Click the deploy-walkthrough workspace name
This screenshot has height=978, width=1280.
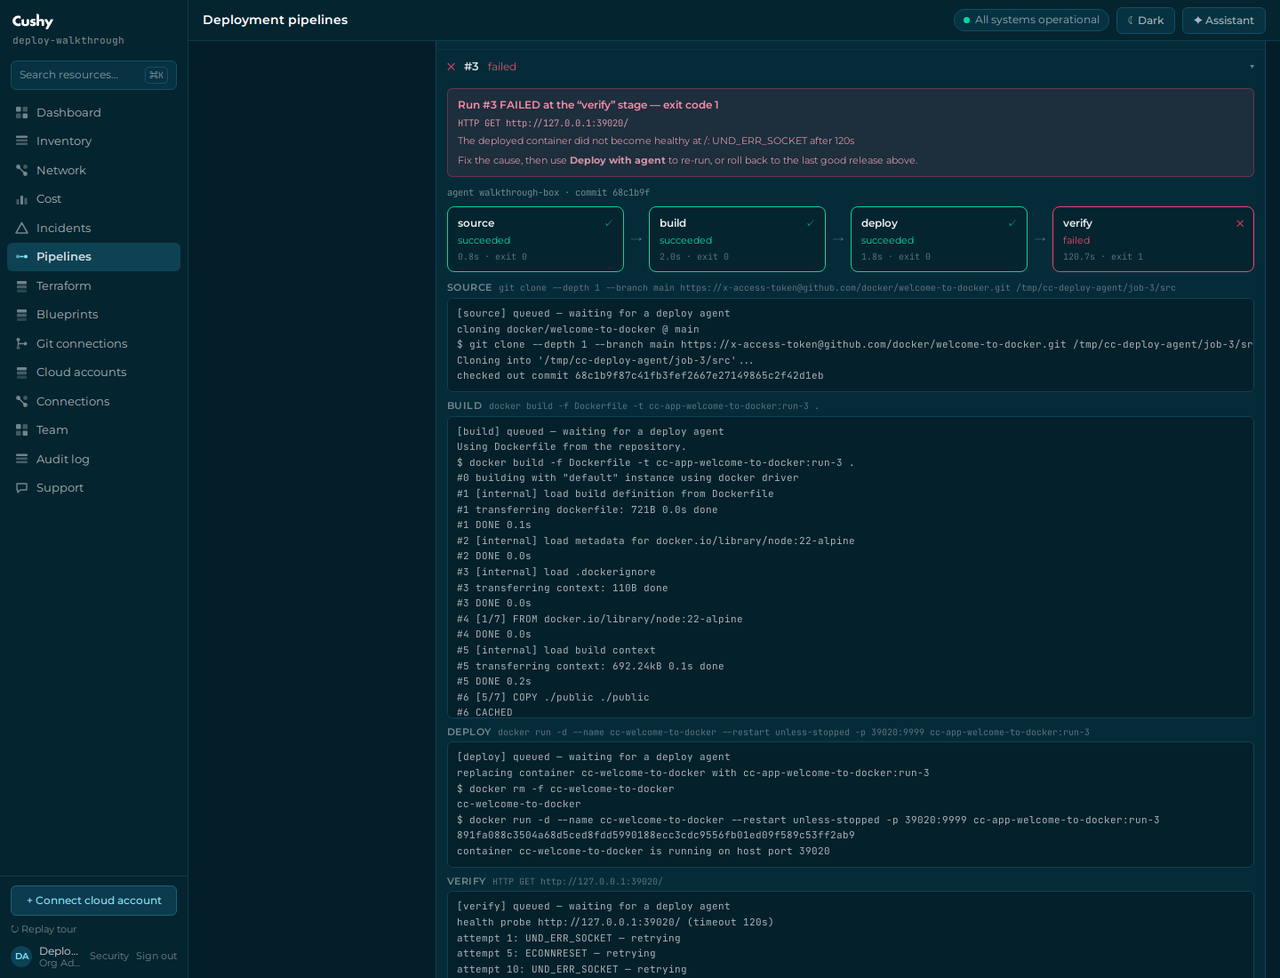tap(68, 41)
